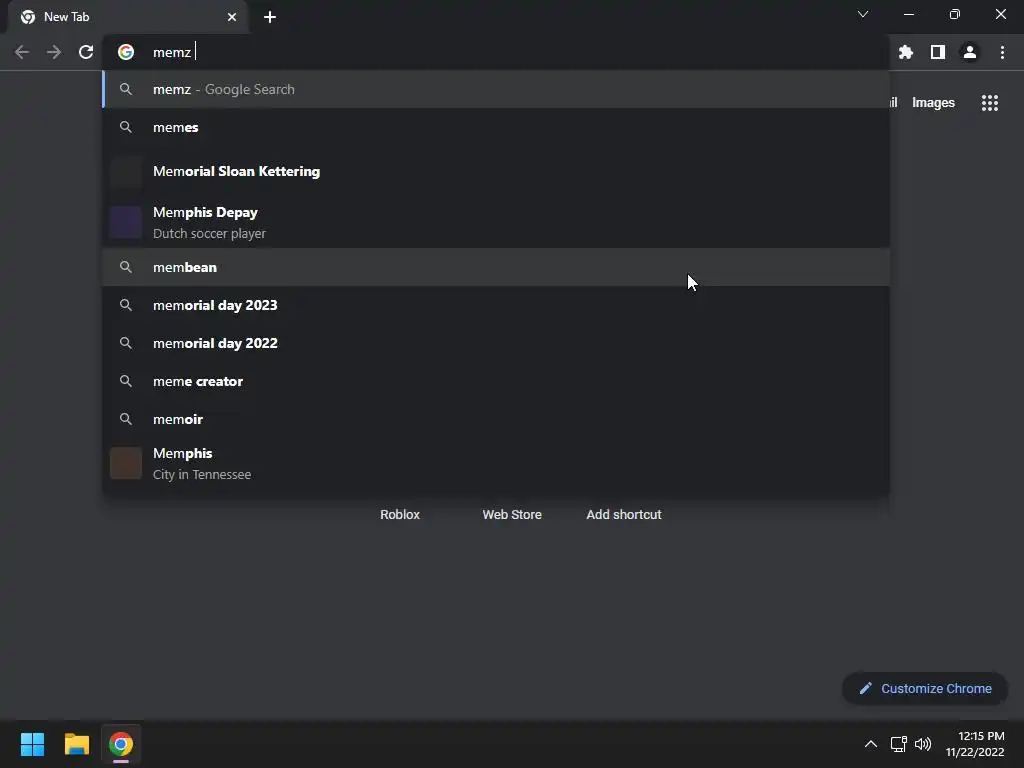
Task: Open the Images link
Action: [x=933, y=103]
